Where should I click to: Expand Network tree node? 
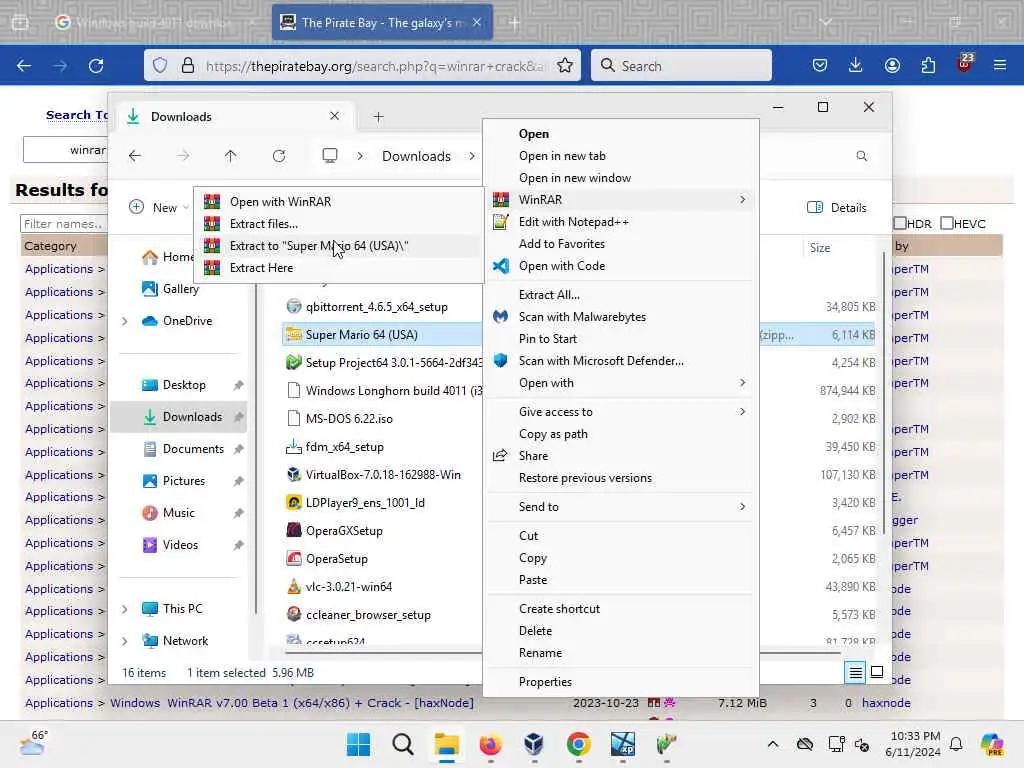(x=125, y=641)
